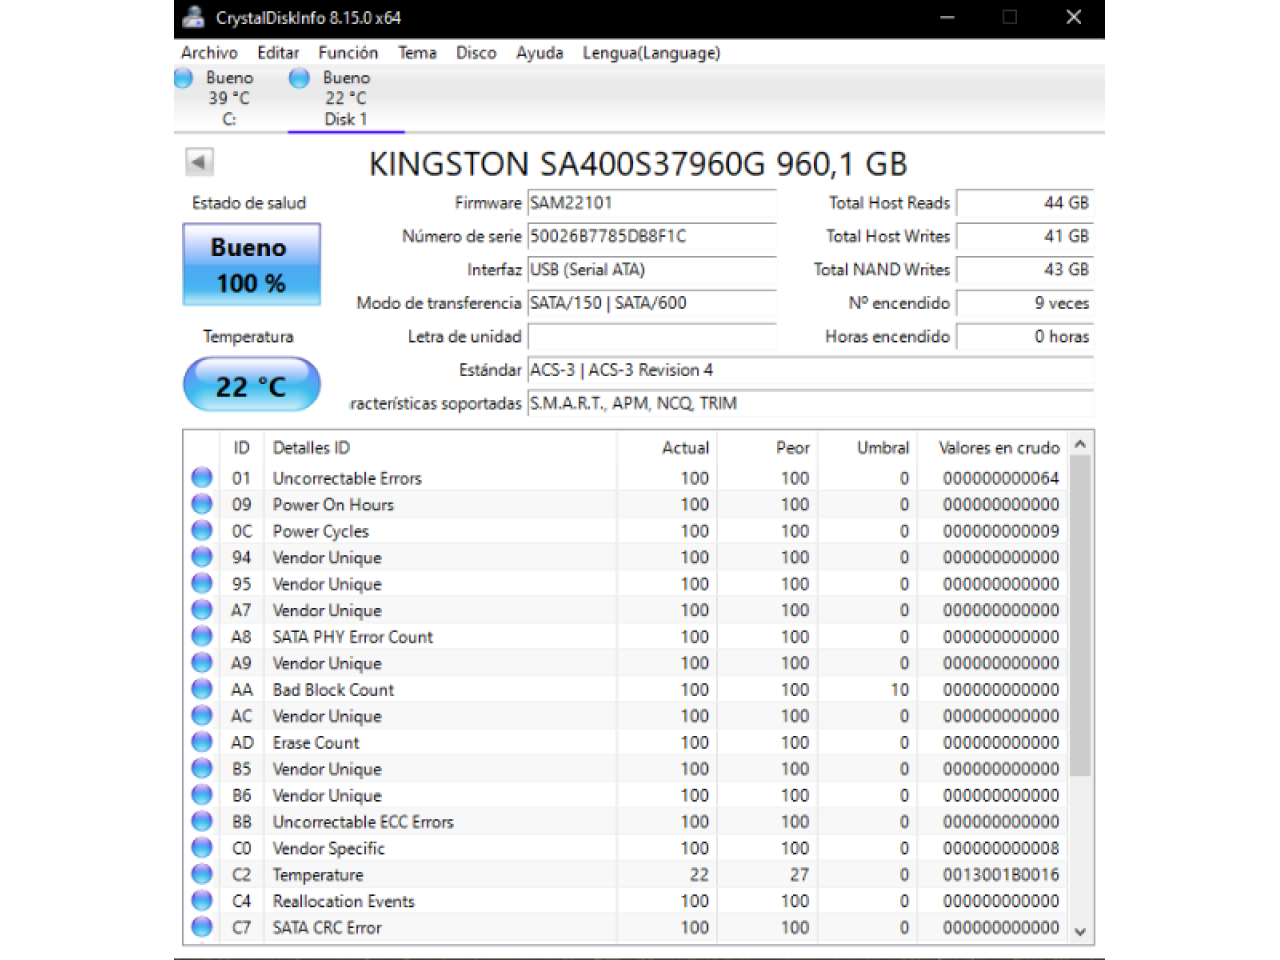
Task: Click the status orb for ID B5 row
Action: (202, 769)
